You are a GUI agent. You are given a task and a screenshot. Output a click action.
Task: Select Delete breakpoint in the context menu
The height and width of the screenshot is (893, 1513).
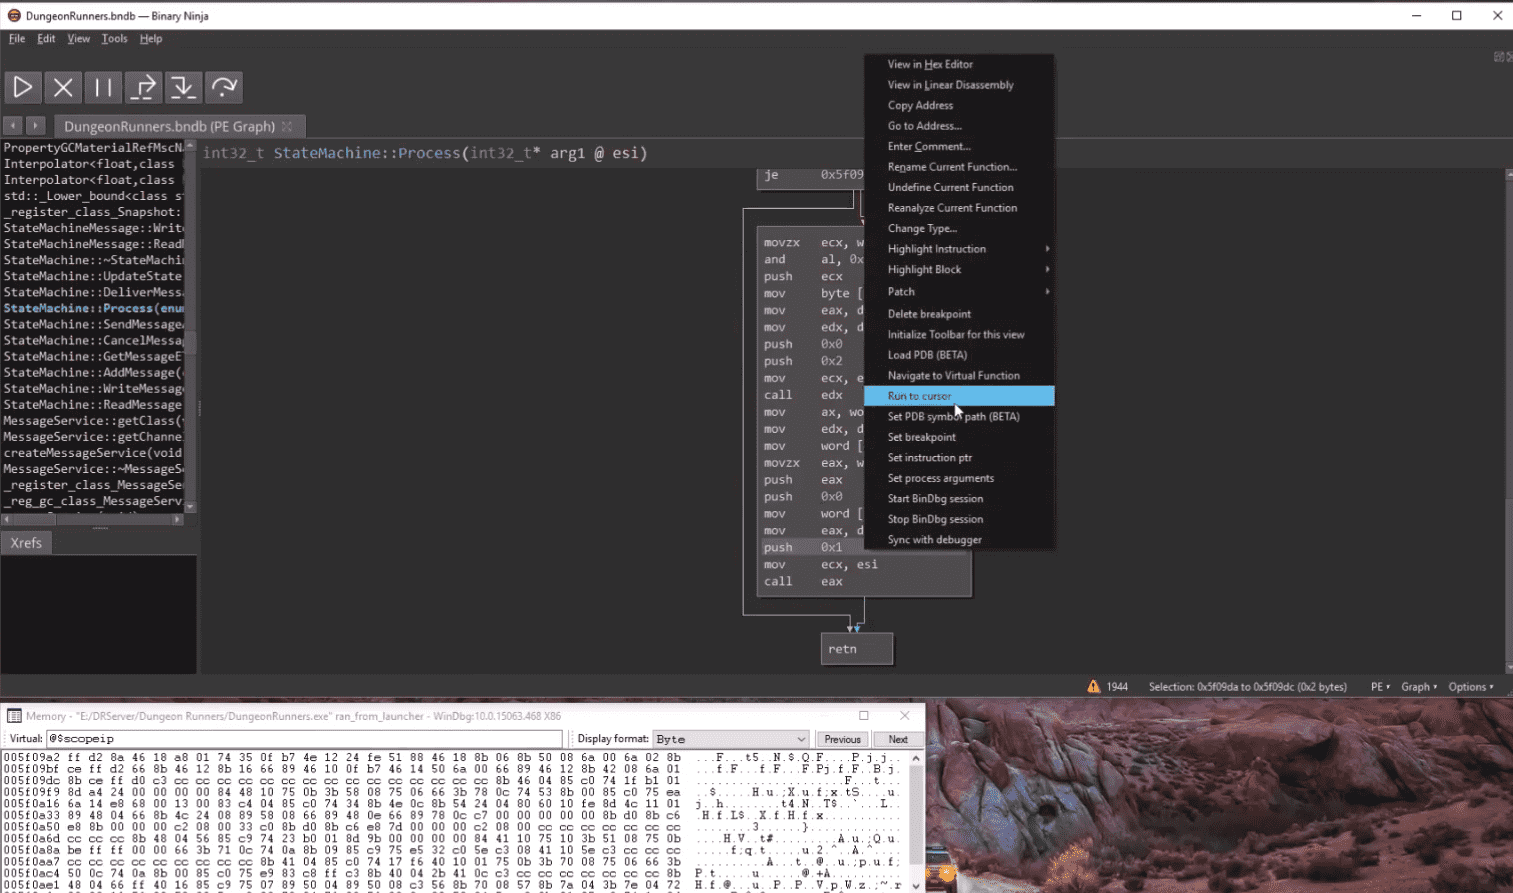pos(959,314)
